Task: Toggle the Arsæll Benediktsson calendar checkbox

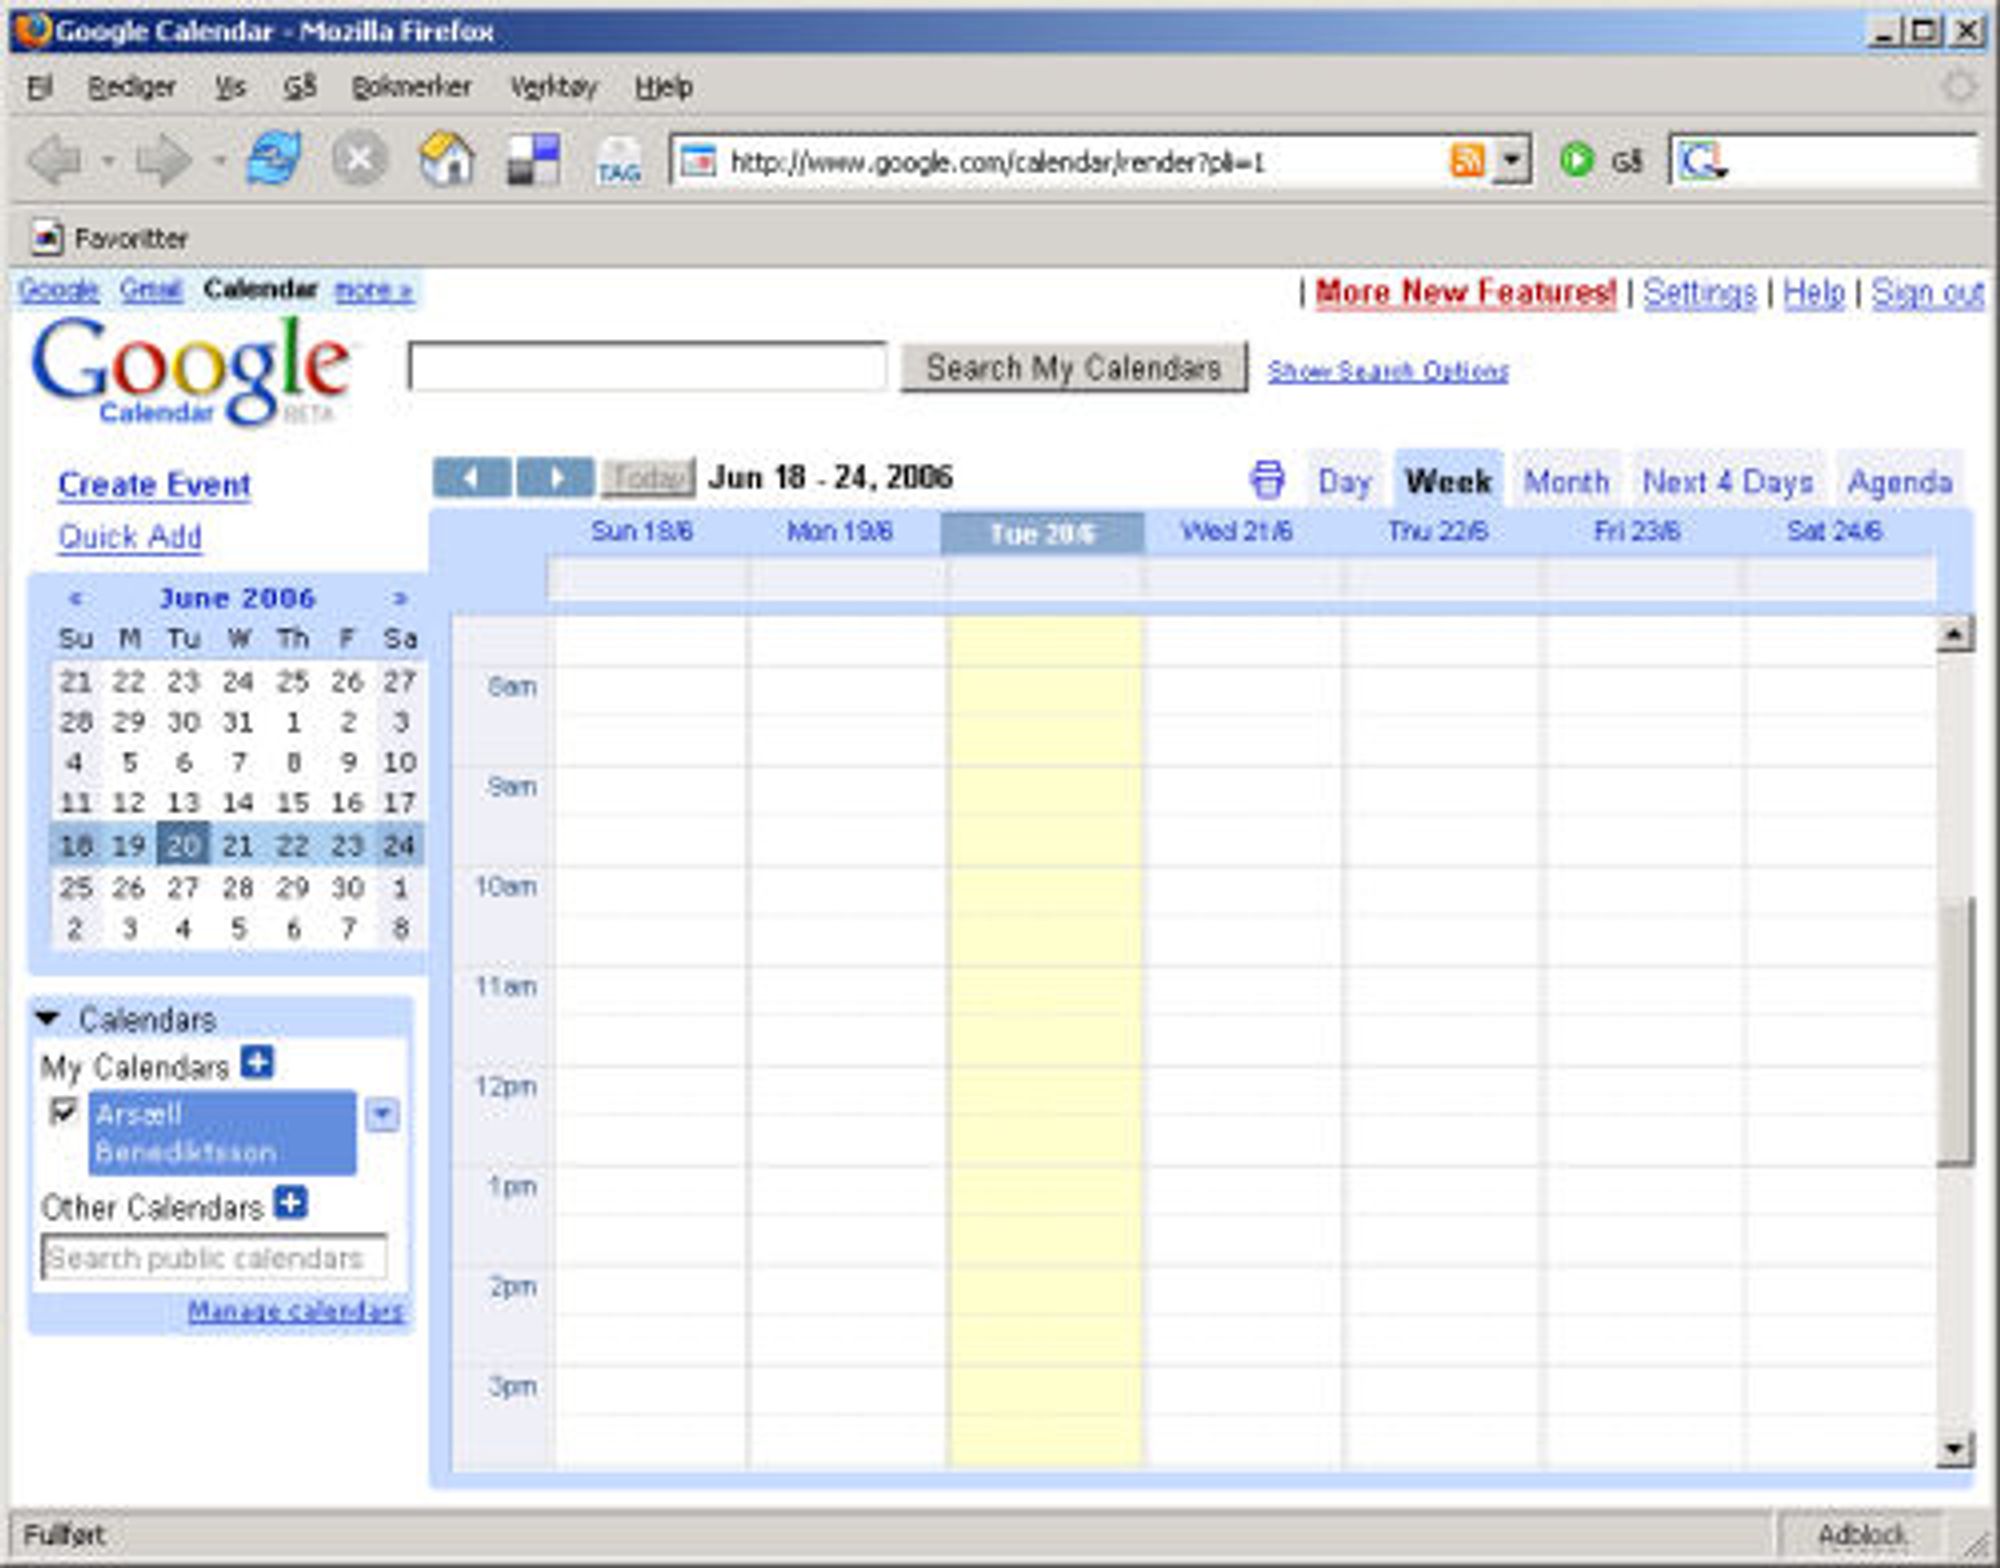Action: (x=63, y=1111)
